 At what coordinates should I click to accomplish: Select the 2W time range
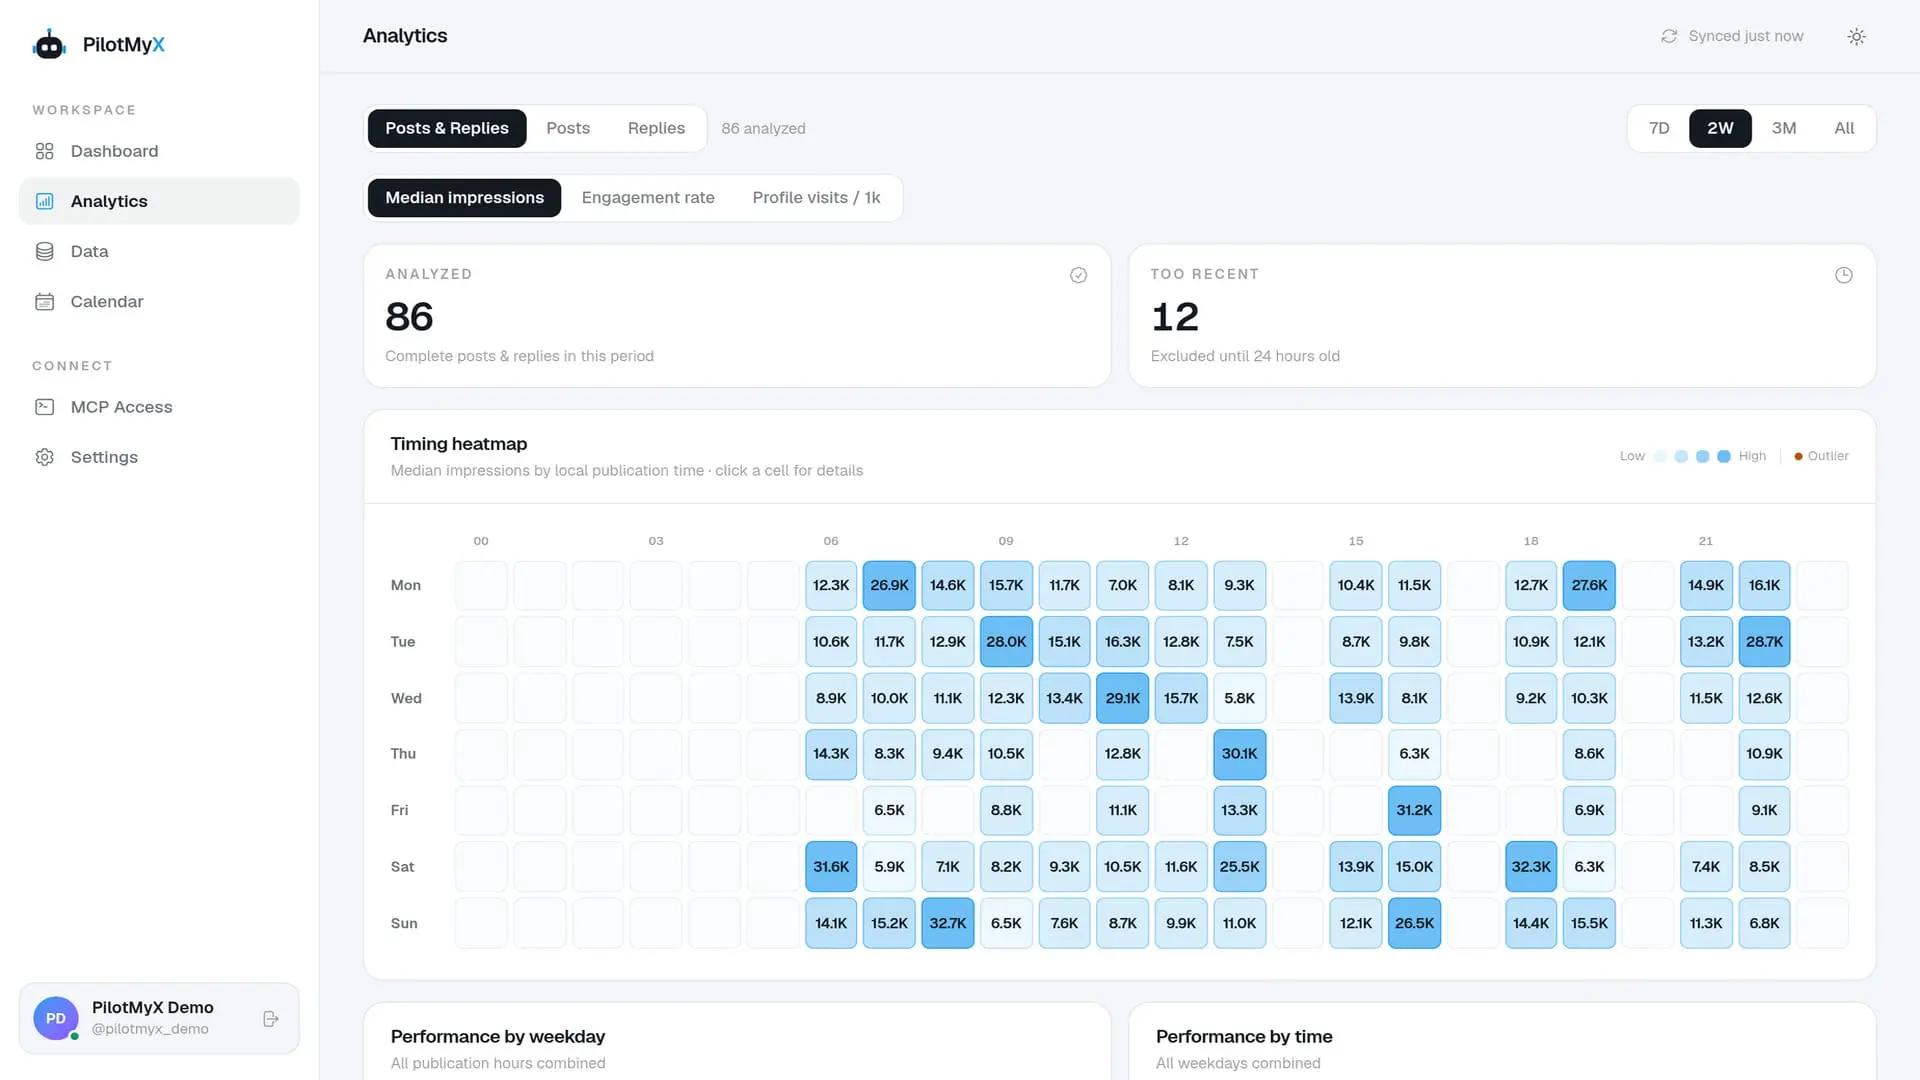pos(1720,128)
